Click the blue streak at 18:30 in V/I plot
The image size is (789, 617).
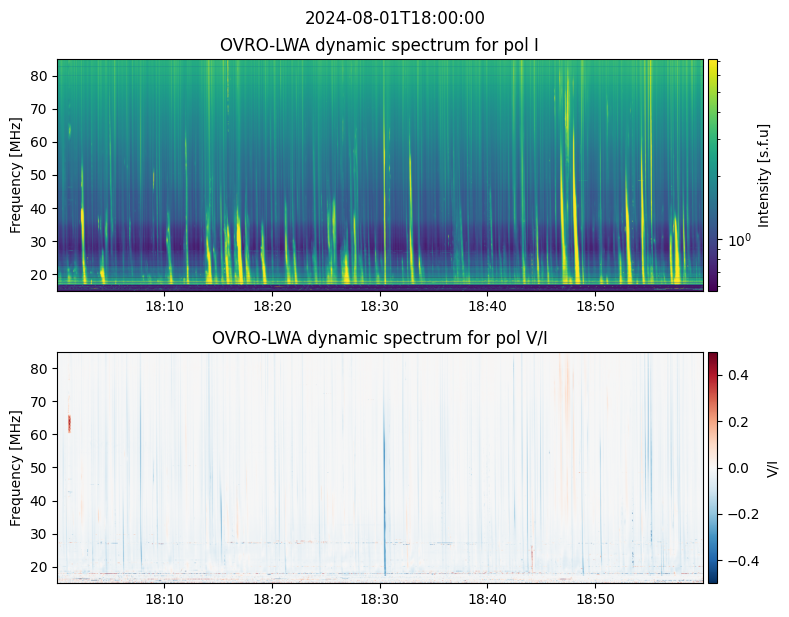click(383, 480)
